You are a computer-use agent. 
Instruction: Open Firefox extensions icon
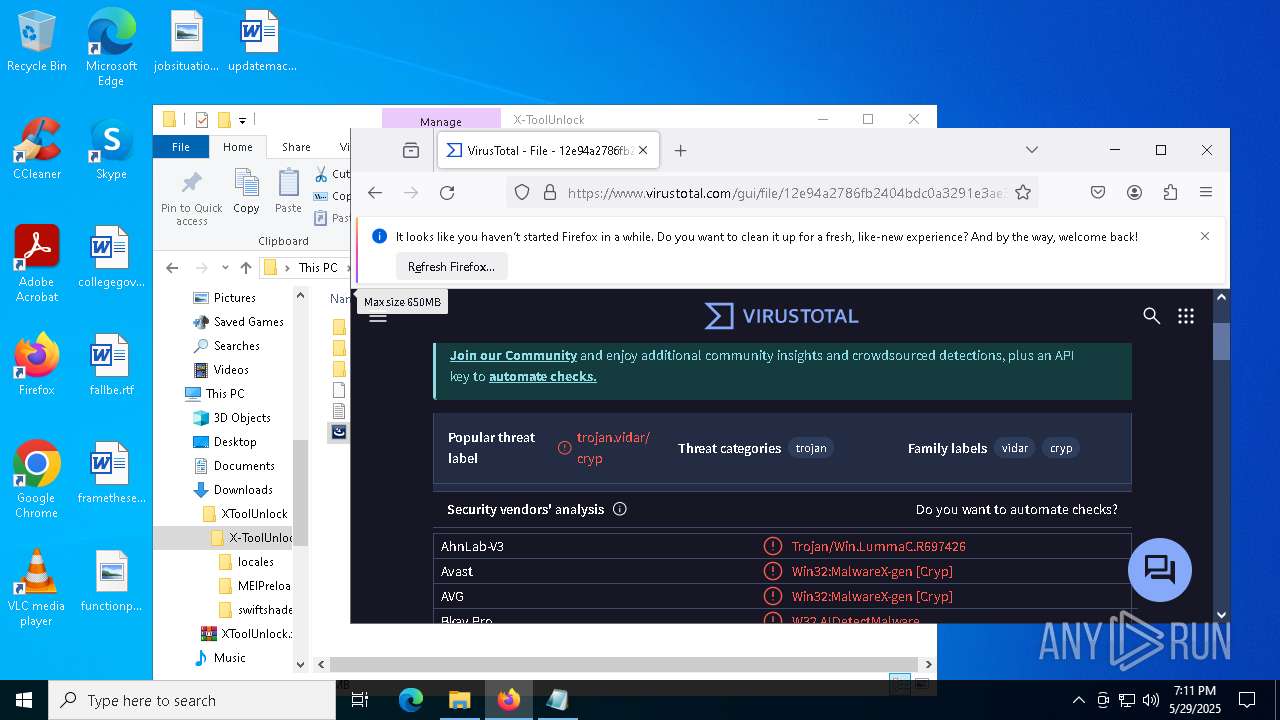point(1170,193)
